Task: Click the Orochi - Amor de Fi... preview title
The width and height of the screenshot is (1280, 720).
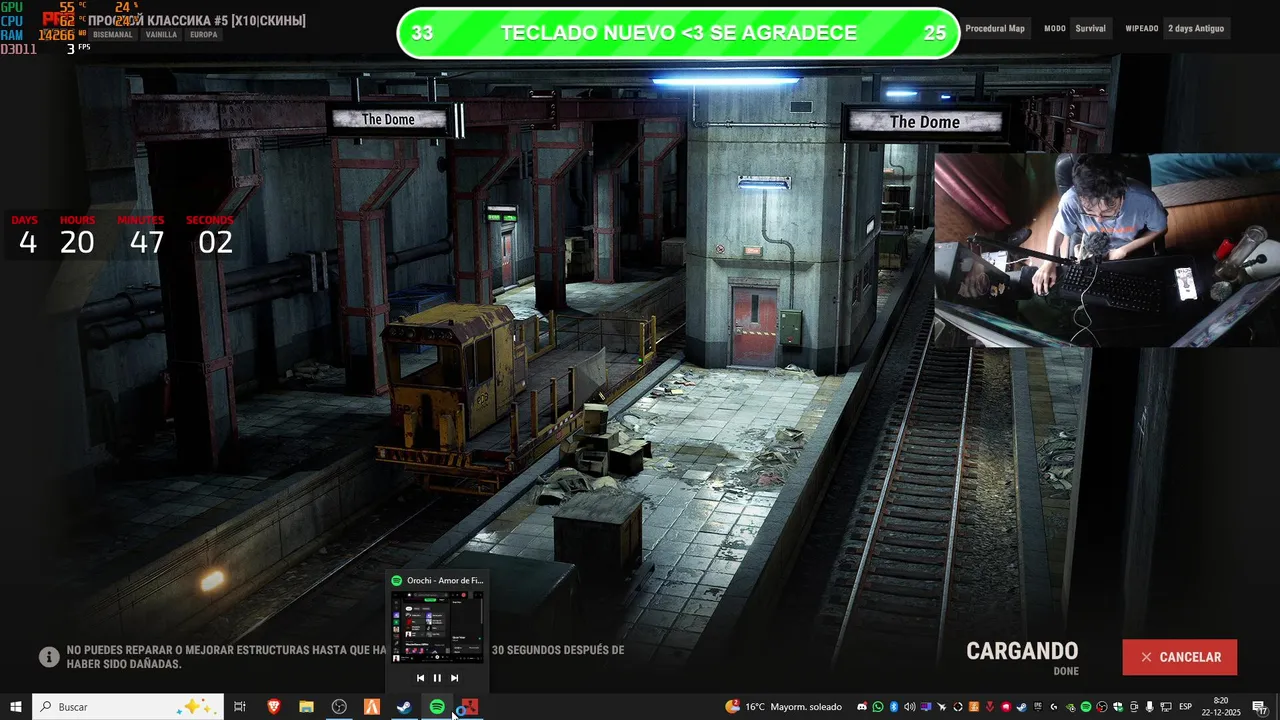Action: tap(444, 580)
